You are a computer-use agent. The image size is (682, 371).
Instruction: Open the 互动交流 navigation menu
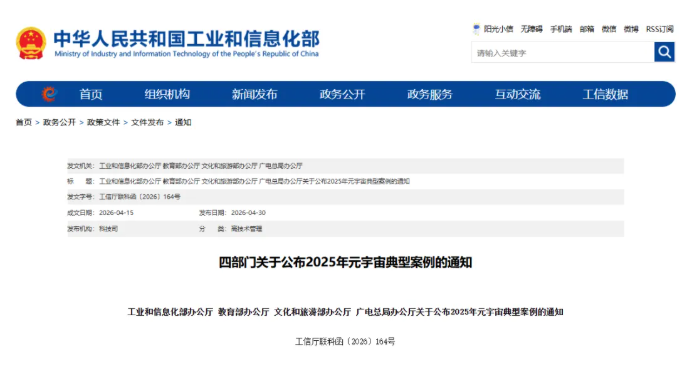[x=518, y=94]
